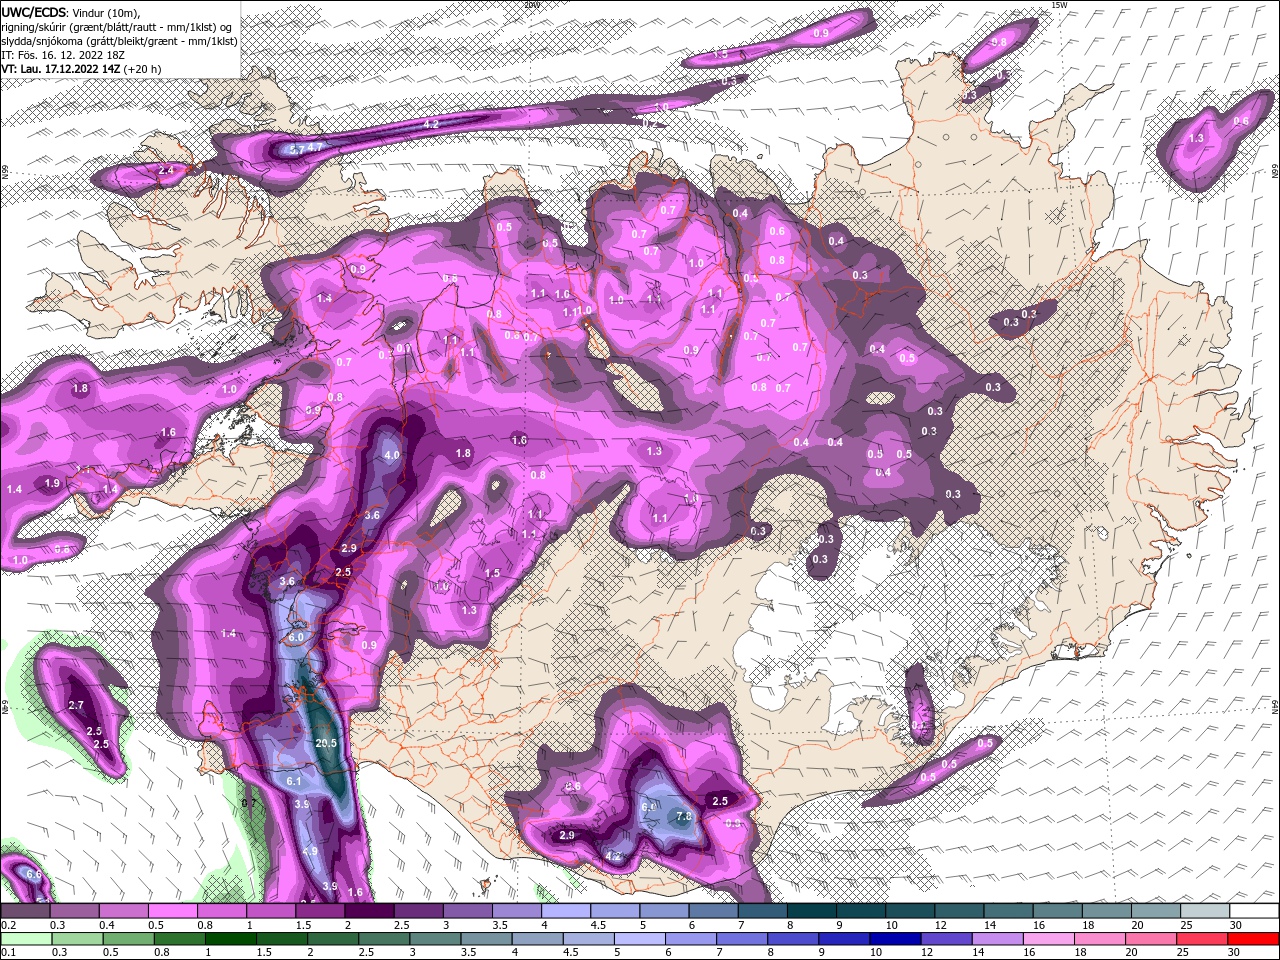Click the UWC/ECDS title in the header box
The image size is (1280, 960).
[x=34, y=12]
